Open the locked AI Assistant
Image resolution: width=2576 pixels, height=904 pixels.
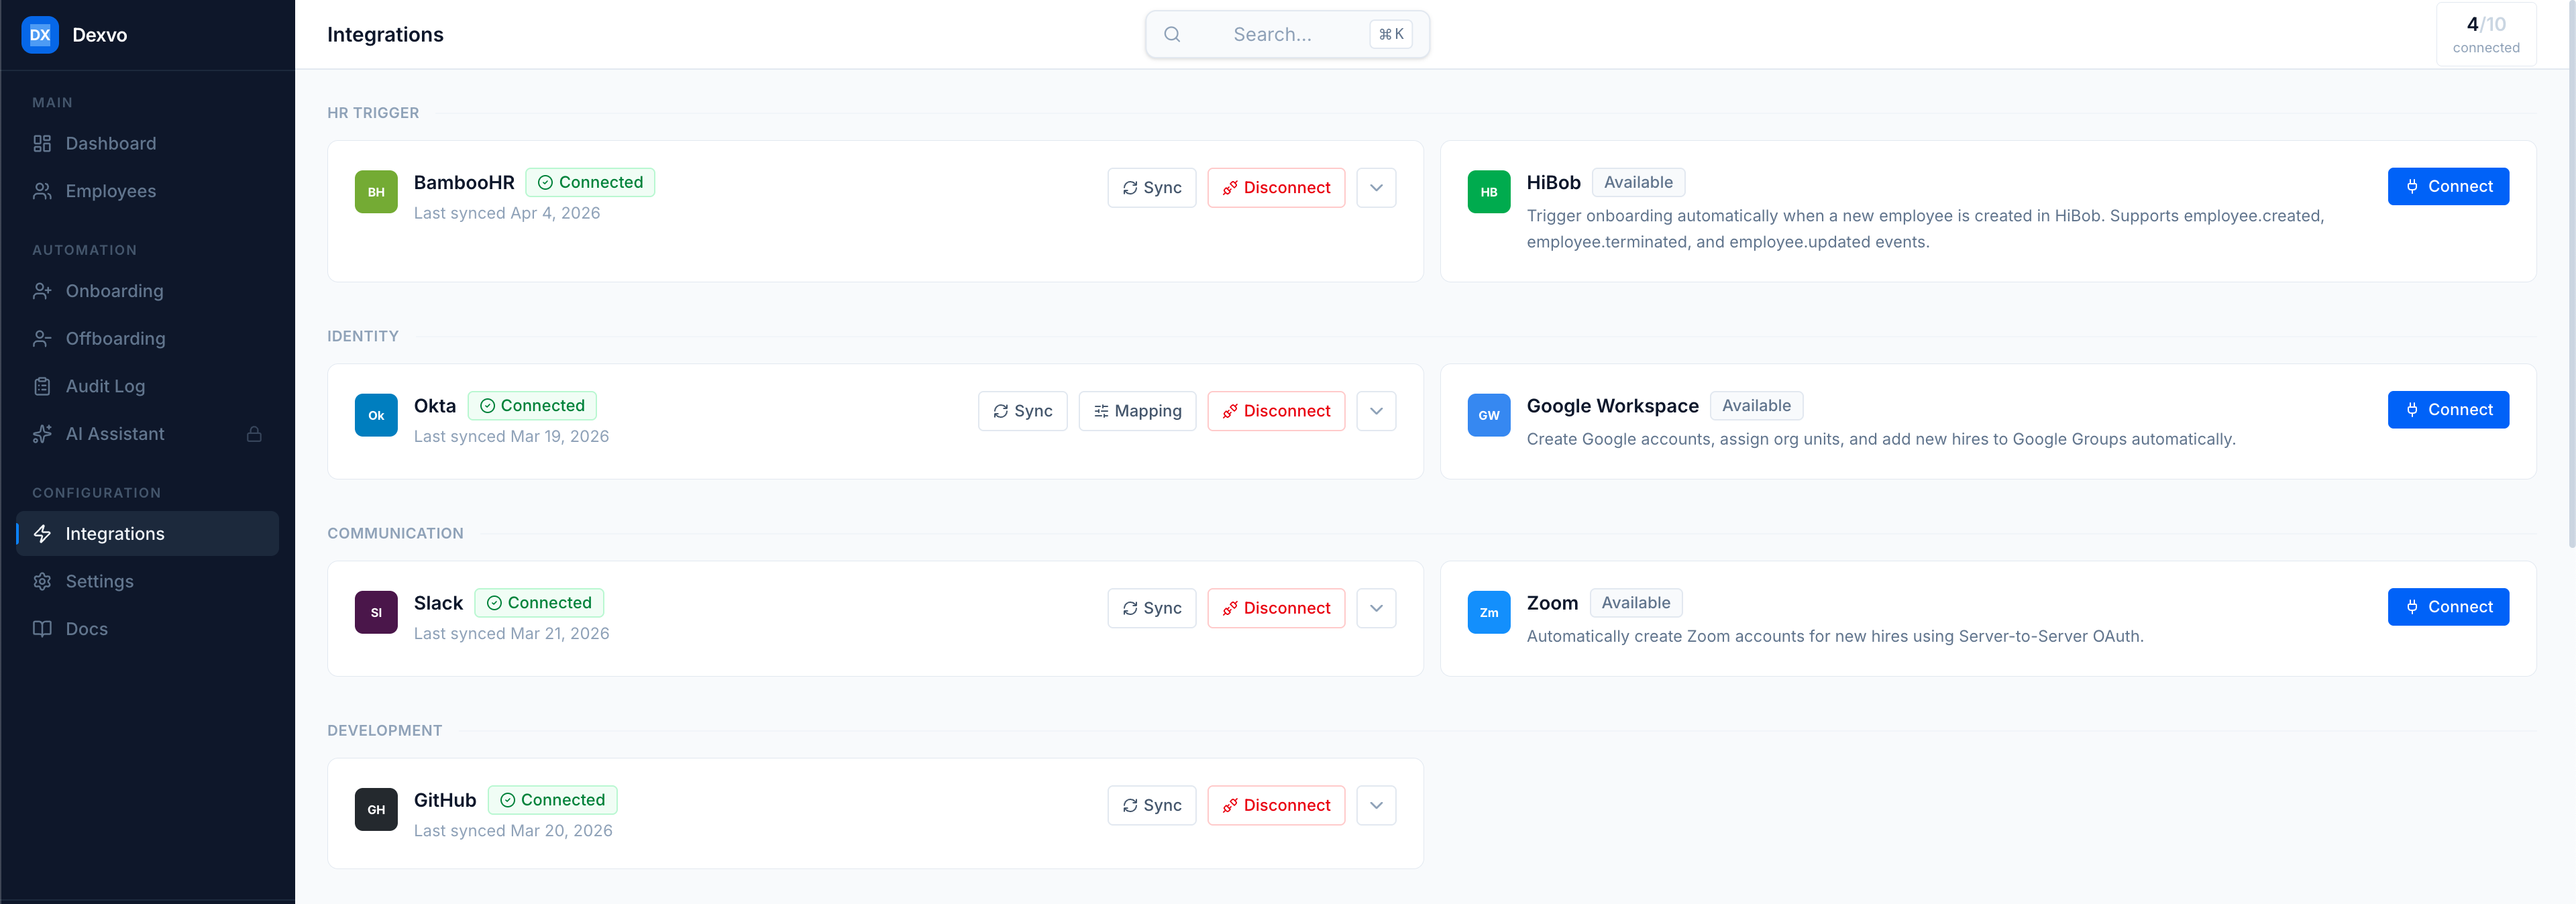(x=114, y=433)
